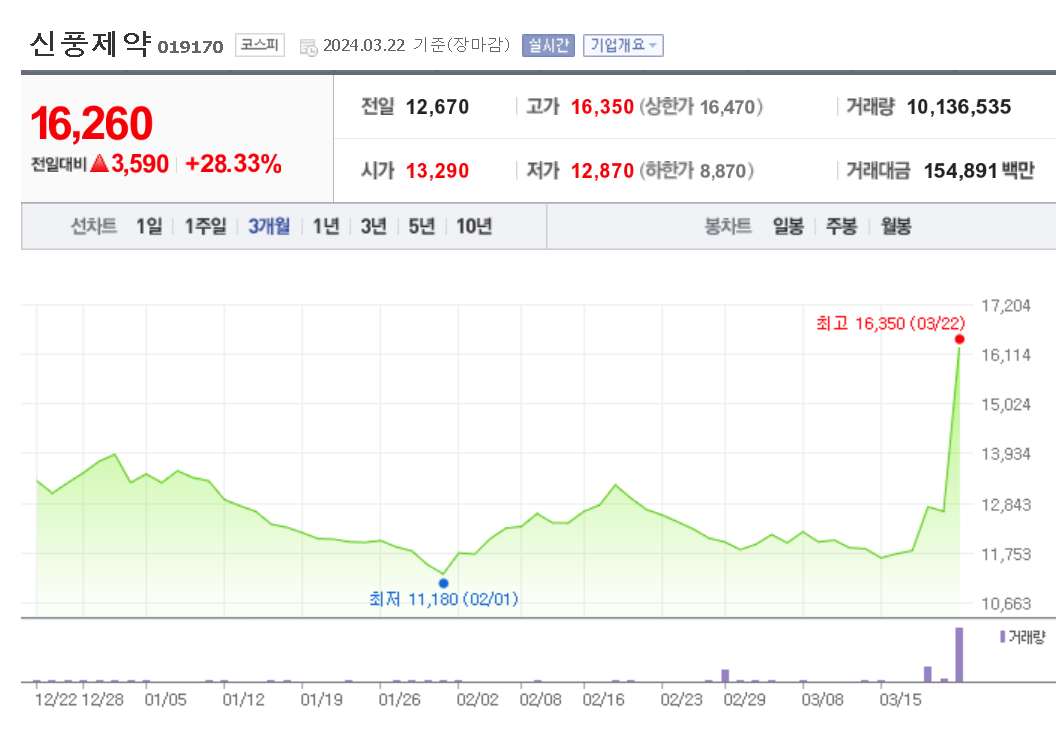Click the 02/29 date axis label
This screenshot has width=1056, height=730.
pyautogui.click(x=744, y=700)
